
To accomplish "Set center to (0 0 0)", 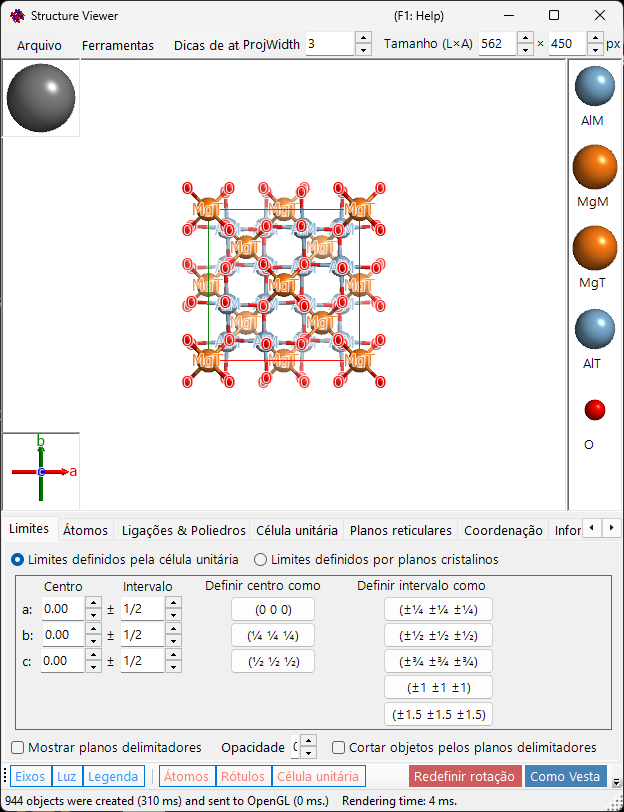I will (x=273, y=610).
